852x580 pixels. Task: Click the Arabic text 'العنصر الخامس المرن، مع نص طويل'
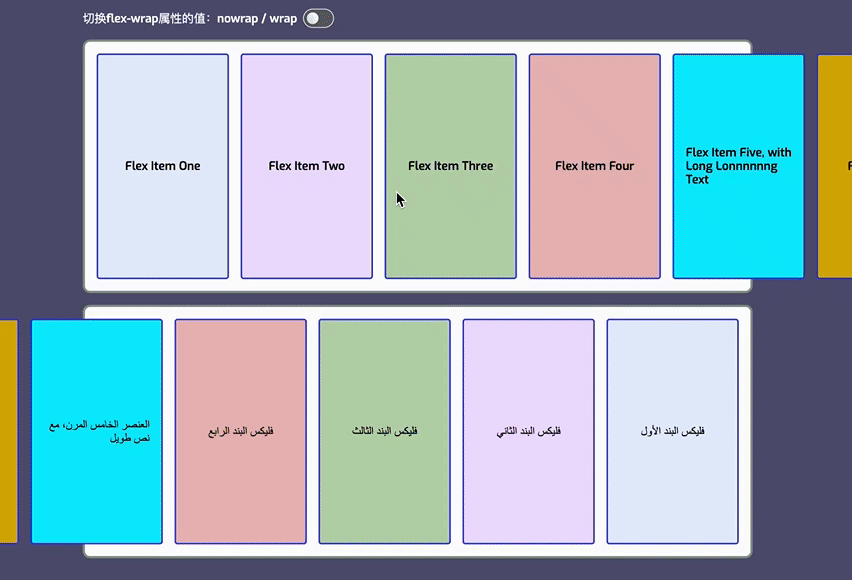(98, 431)
